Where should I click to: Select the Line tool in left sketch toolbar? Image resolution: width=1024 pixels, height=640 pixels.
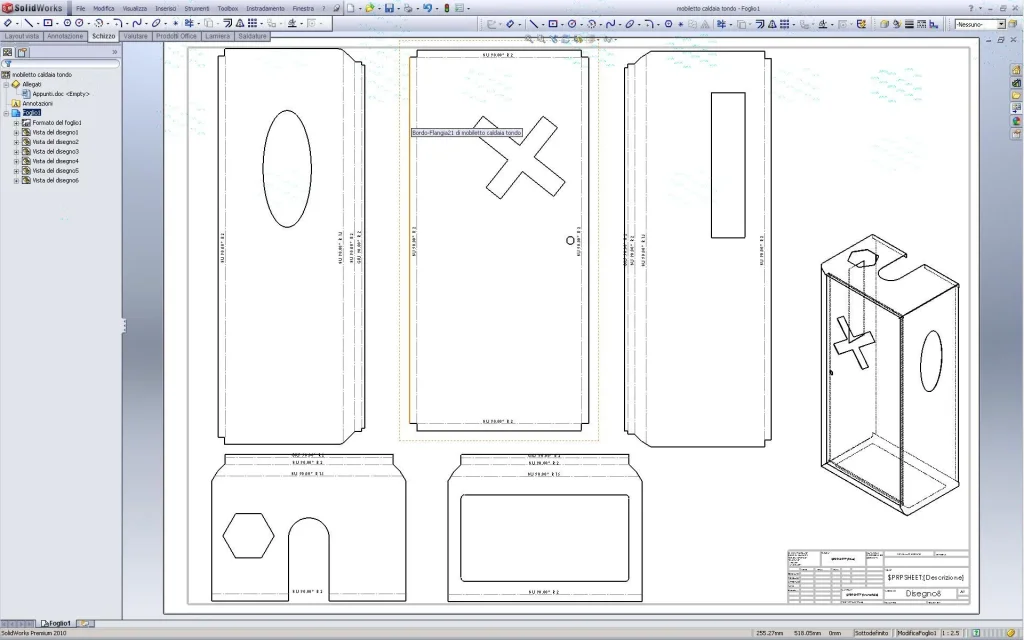click(29, 23)
